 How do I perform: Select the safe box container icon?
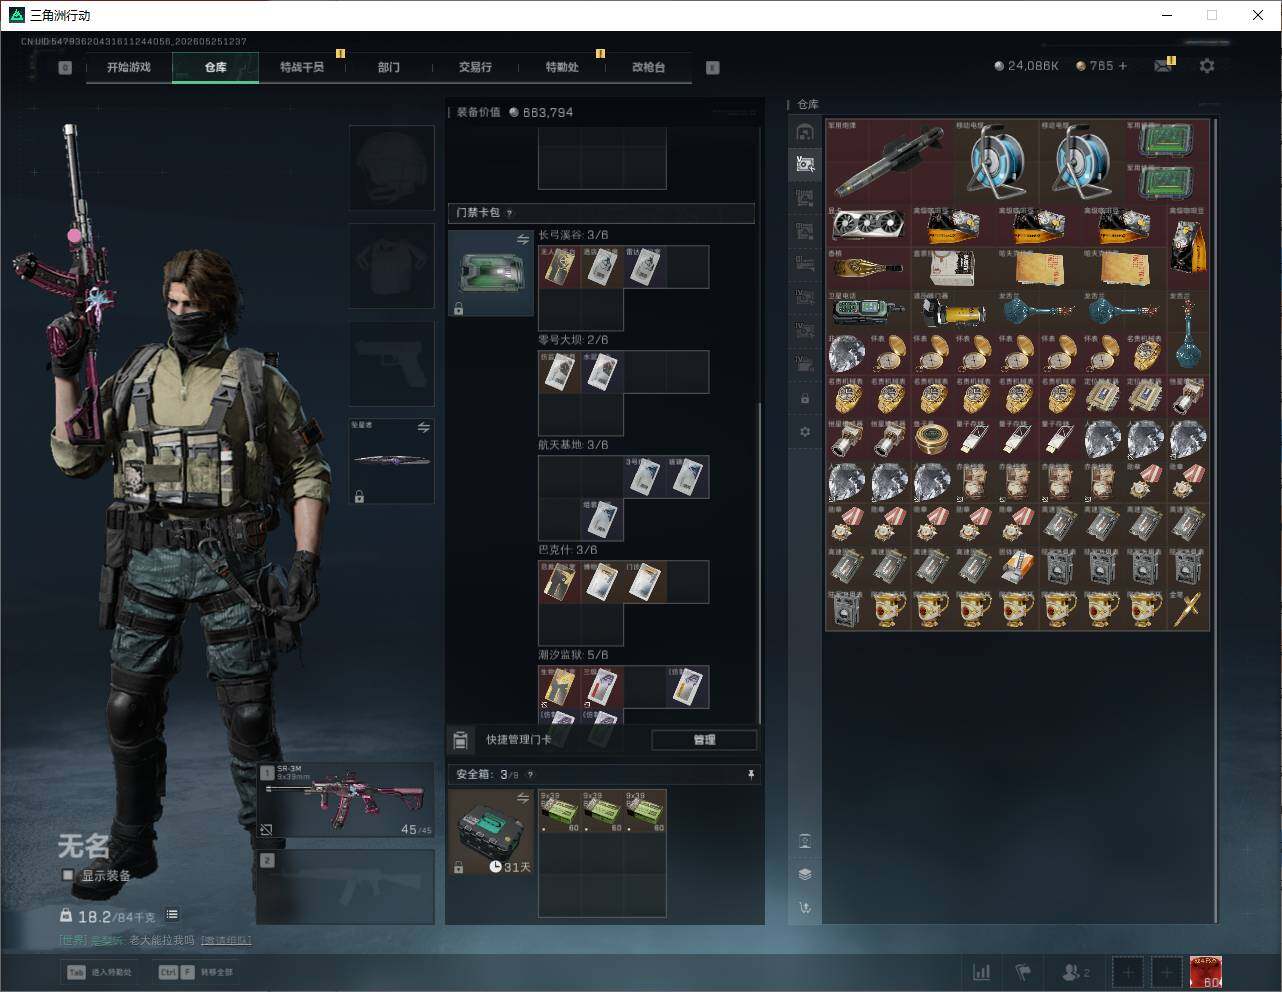pyautogui.click(x=490, y=832)
